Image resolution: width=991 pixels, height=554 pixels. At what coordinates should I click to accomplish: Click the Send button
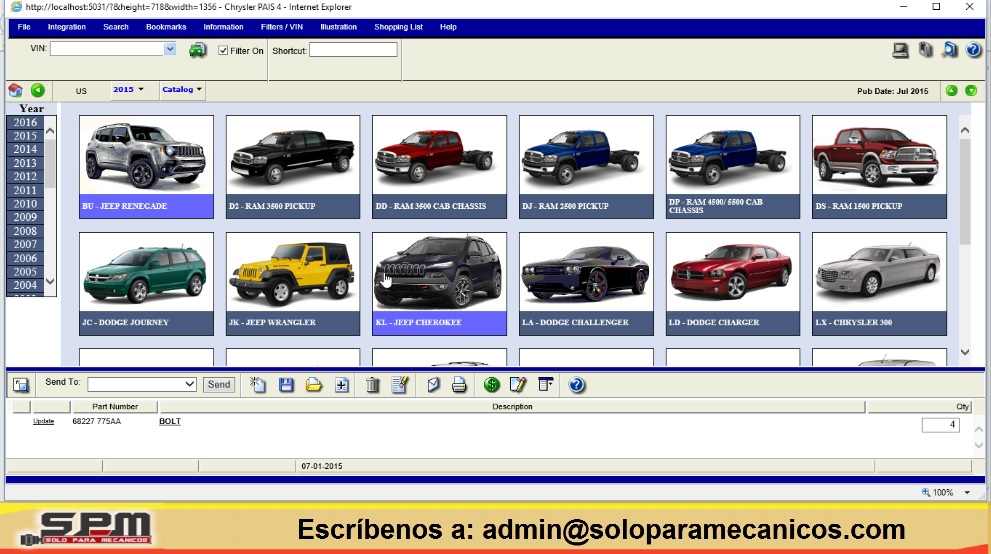tap(219, 385)
